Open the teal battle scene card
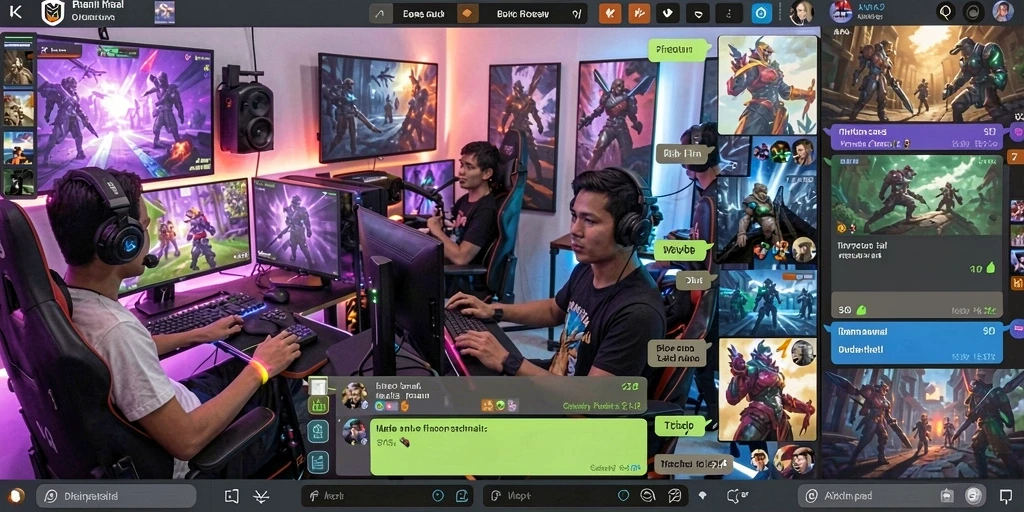Image resolution: width=1024 pixels, height=512 pixels. point(767,303)
